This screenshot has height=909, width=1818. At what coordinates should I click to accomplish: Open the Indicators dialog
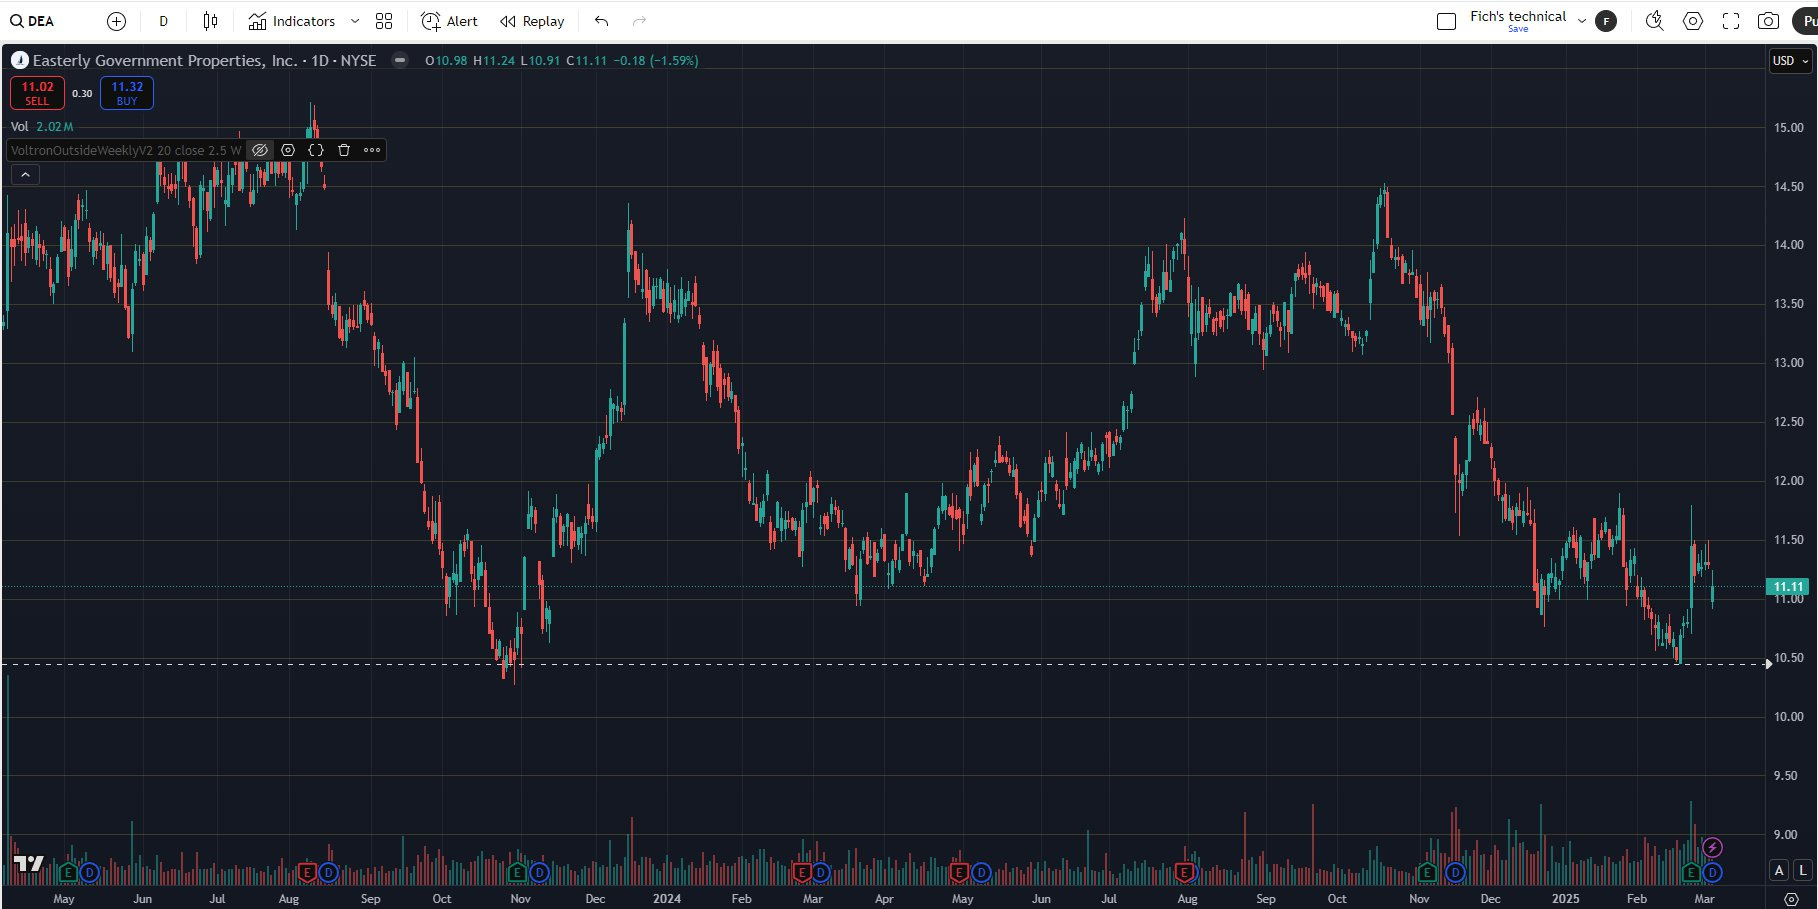pos(292,21)
